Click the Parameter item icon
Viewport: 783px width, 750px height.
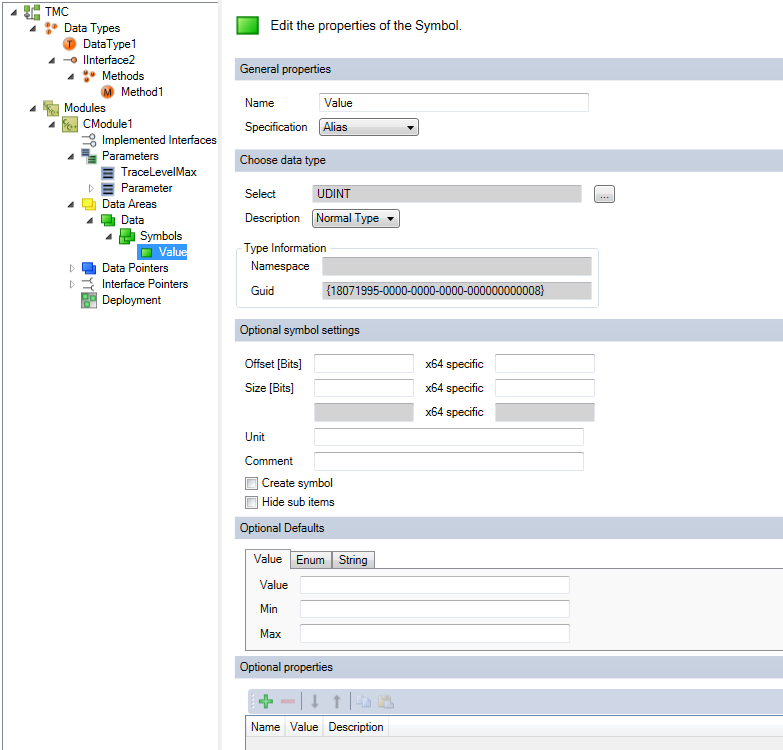[x=107, y=189]
